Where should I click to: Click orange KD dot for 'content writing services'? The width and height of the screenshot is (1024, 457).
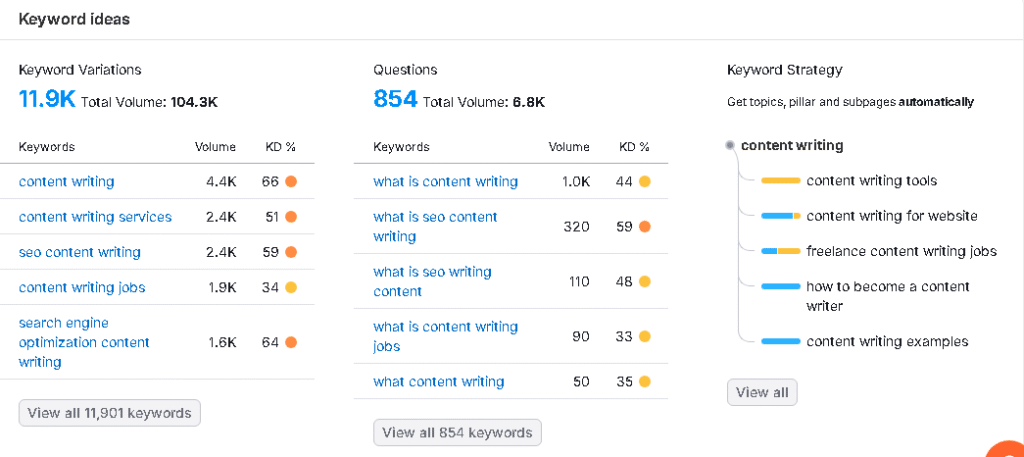(291, 217)
